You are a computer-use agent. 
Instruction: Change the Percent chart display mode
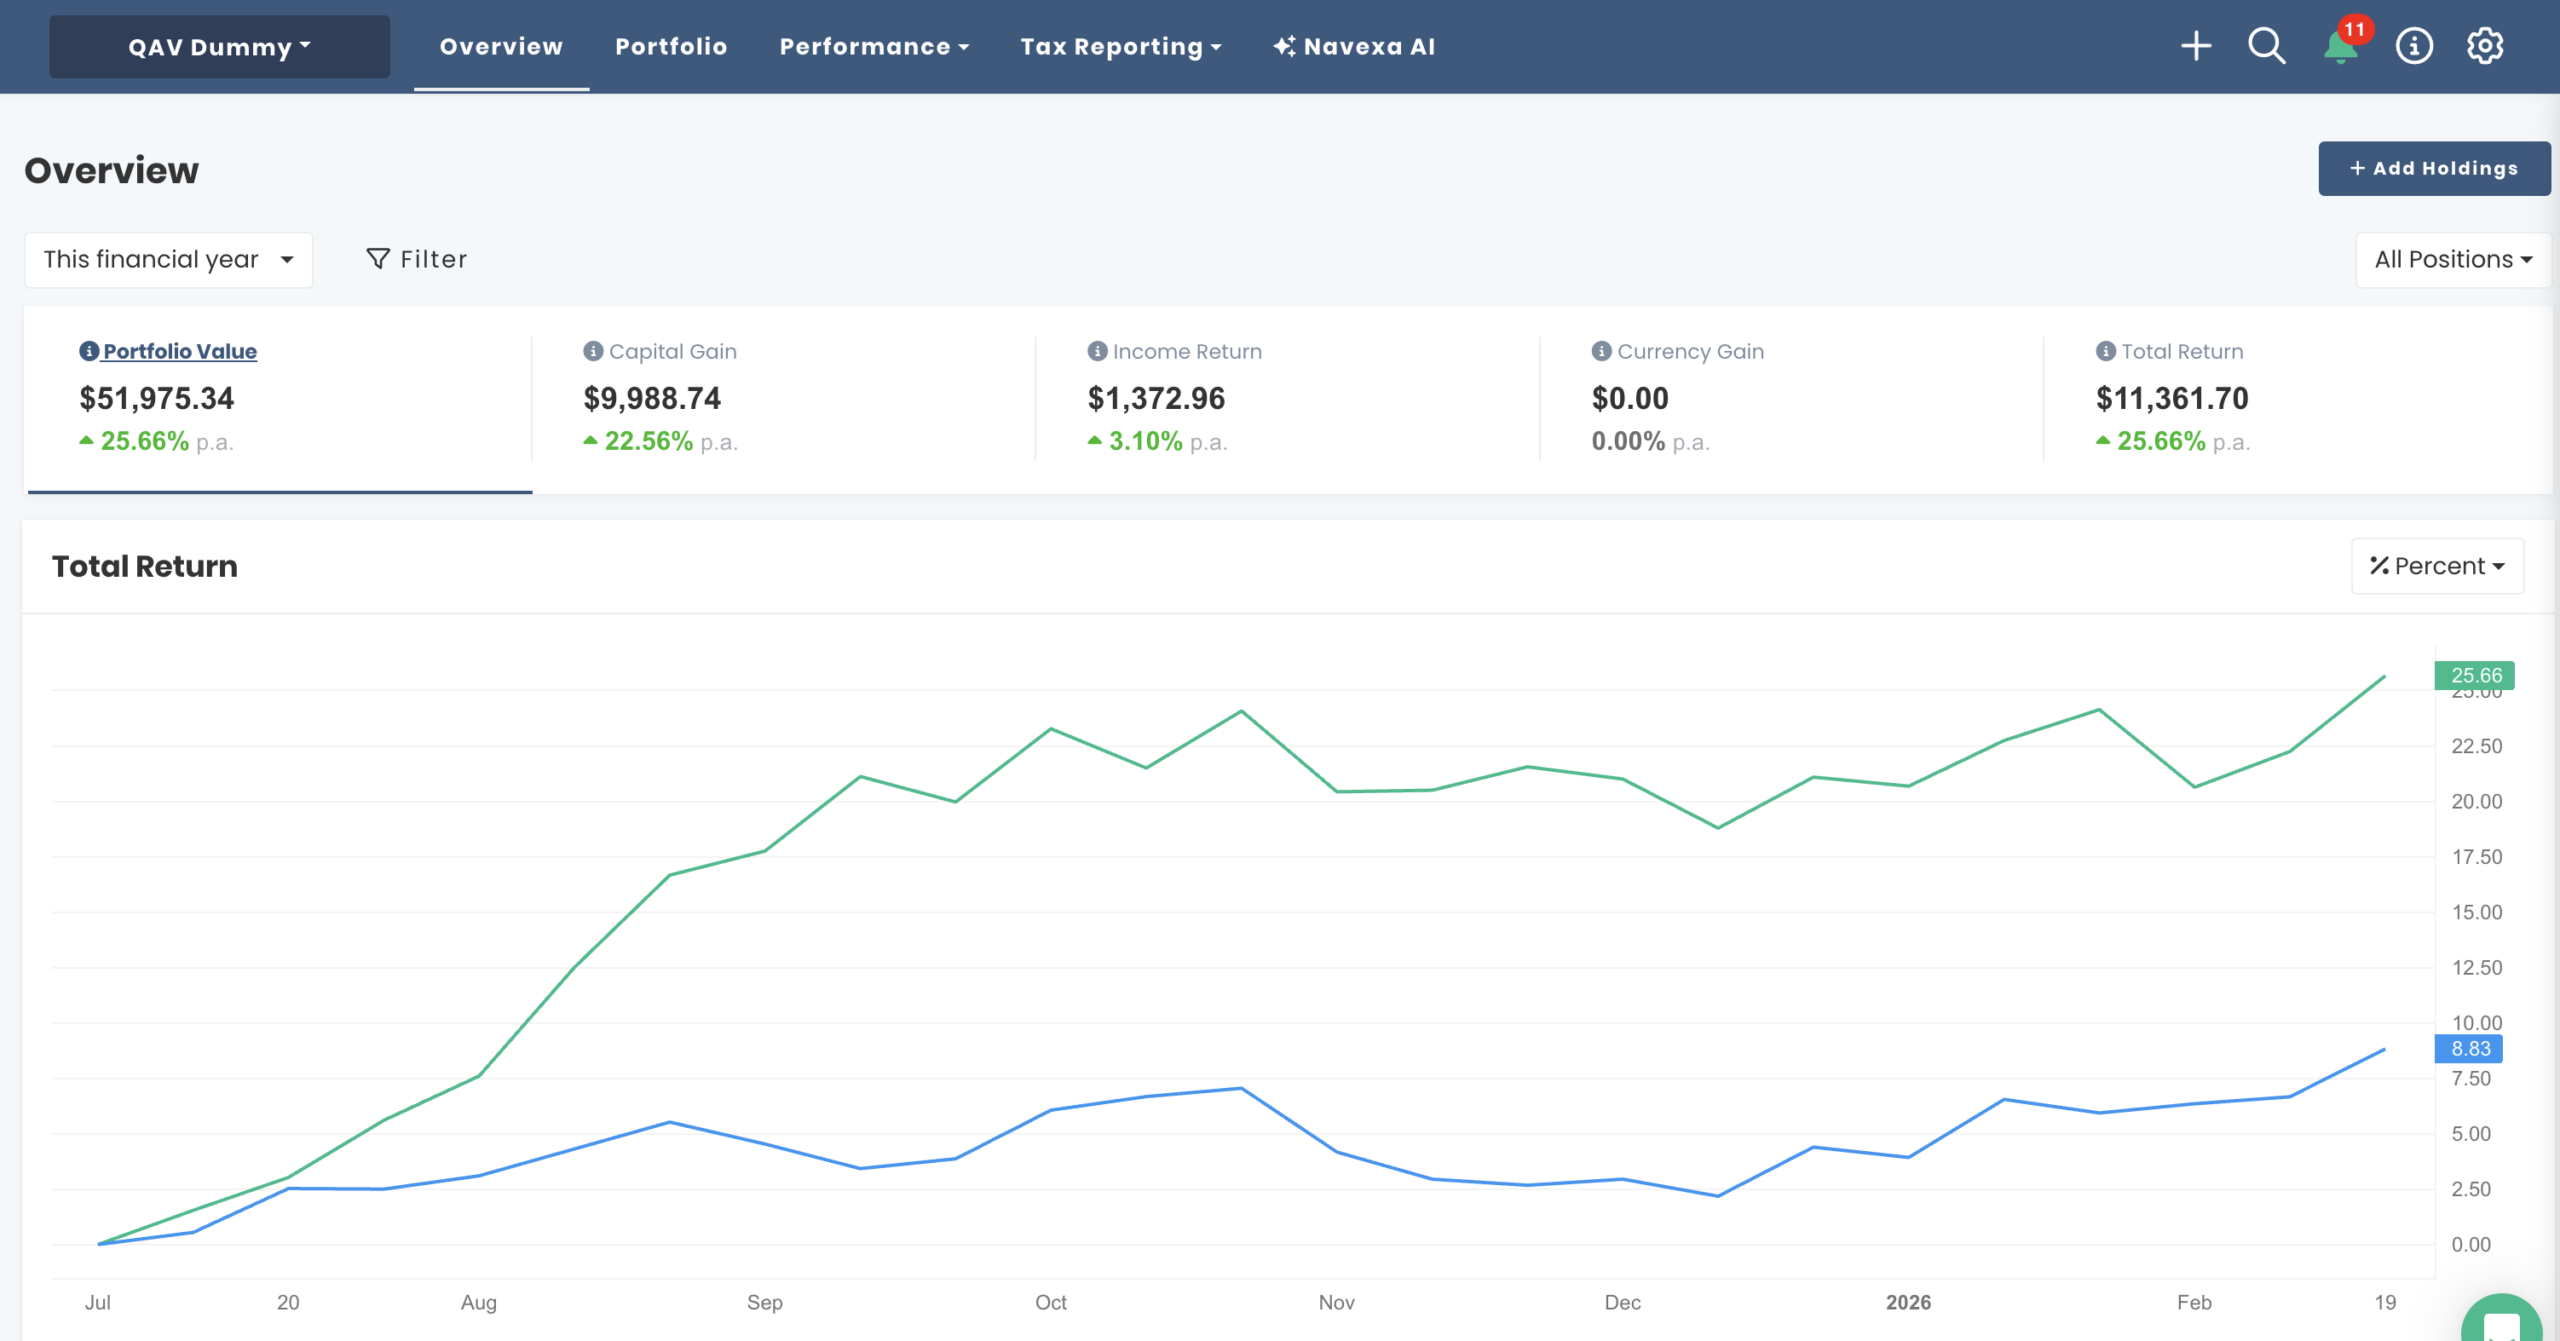coord(2437,565)
